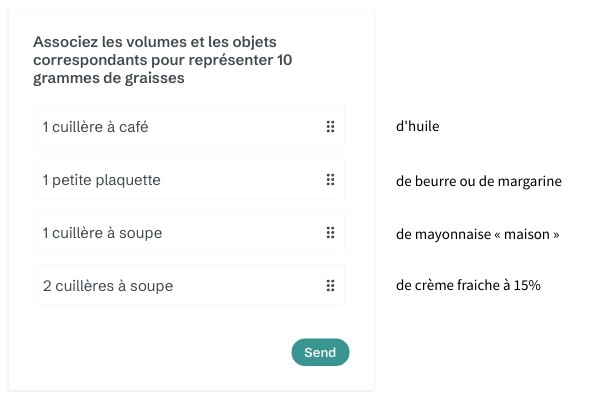
Task: Click the 'de crème fraîche à 15%' label
Action: tap(468, 286)
